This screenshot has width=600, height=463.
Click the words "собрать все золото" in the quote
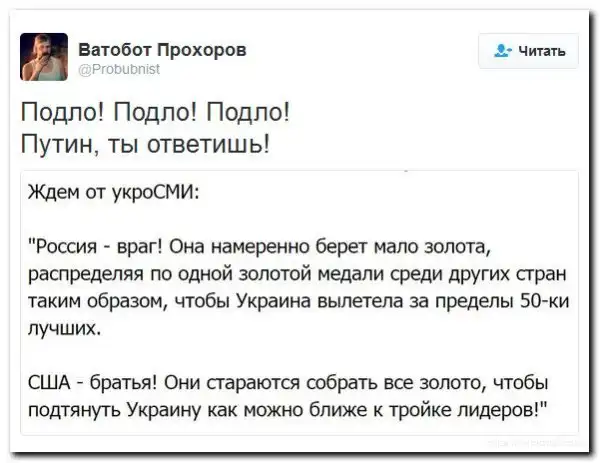pyautogui.click(x=380, y=384)
